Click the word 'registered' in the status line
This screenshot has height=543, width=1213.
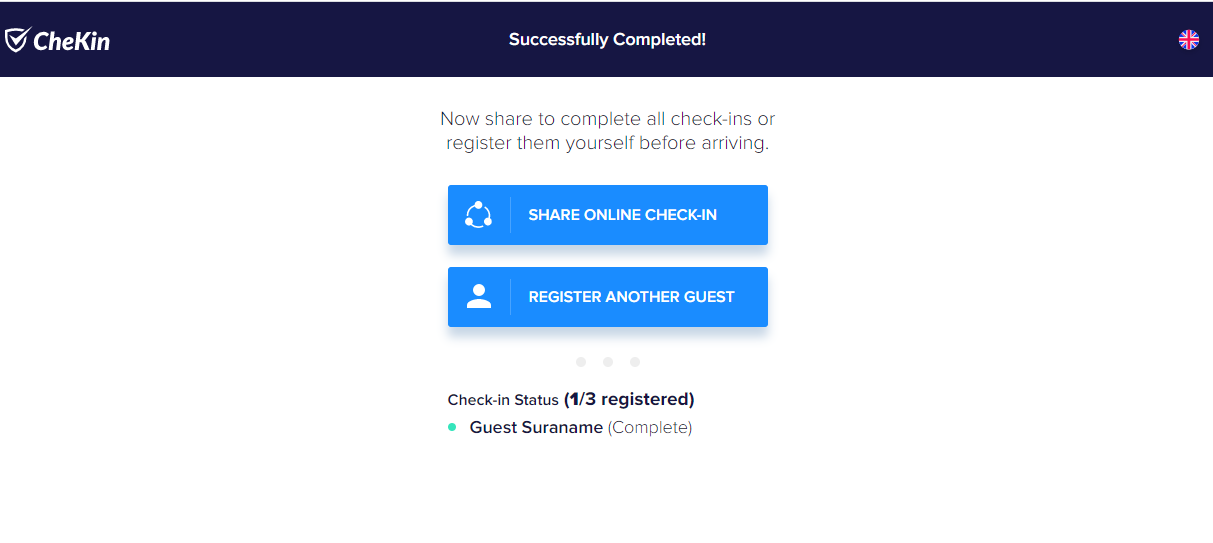pyautogui.click(x=647, y=399)
